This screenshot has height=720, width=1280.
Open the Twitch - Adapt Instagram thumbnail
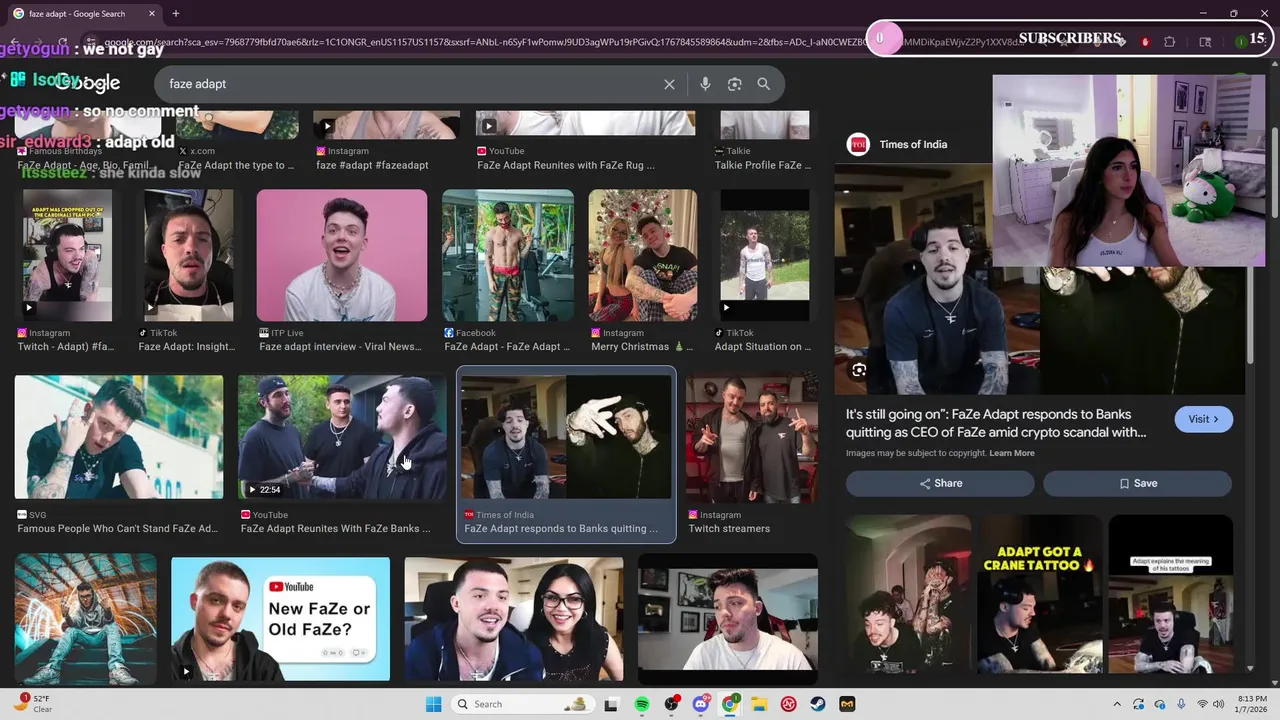[68, 255]
